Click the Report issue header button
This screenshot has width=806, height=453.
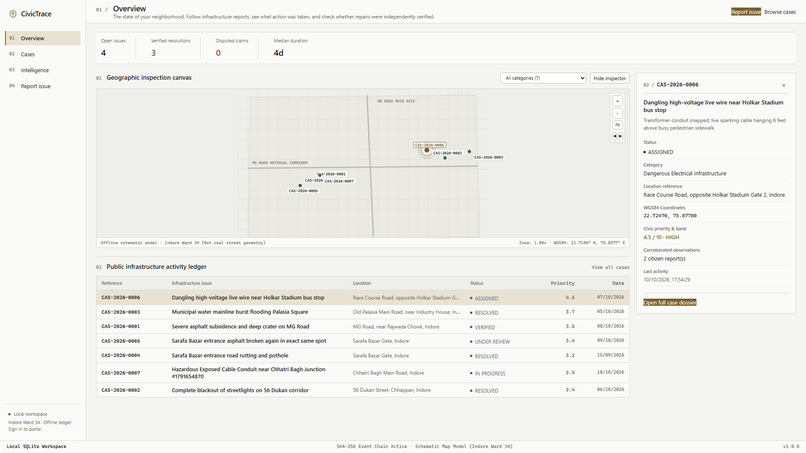click(746, 12)
